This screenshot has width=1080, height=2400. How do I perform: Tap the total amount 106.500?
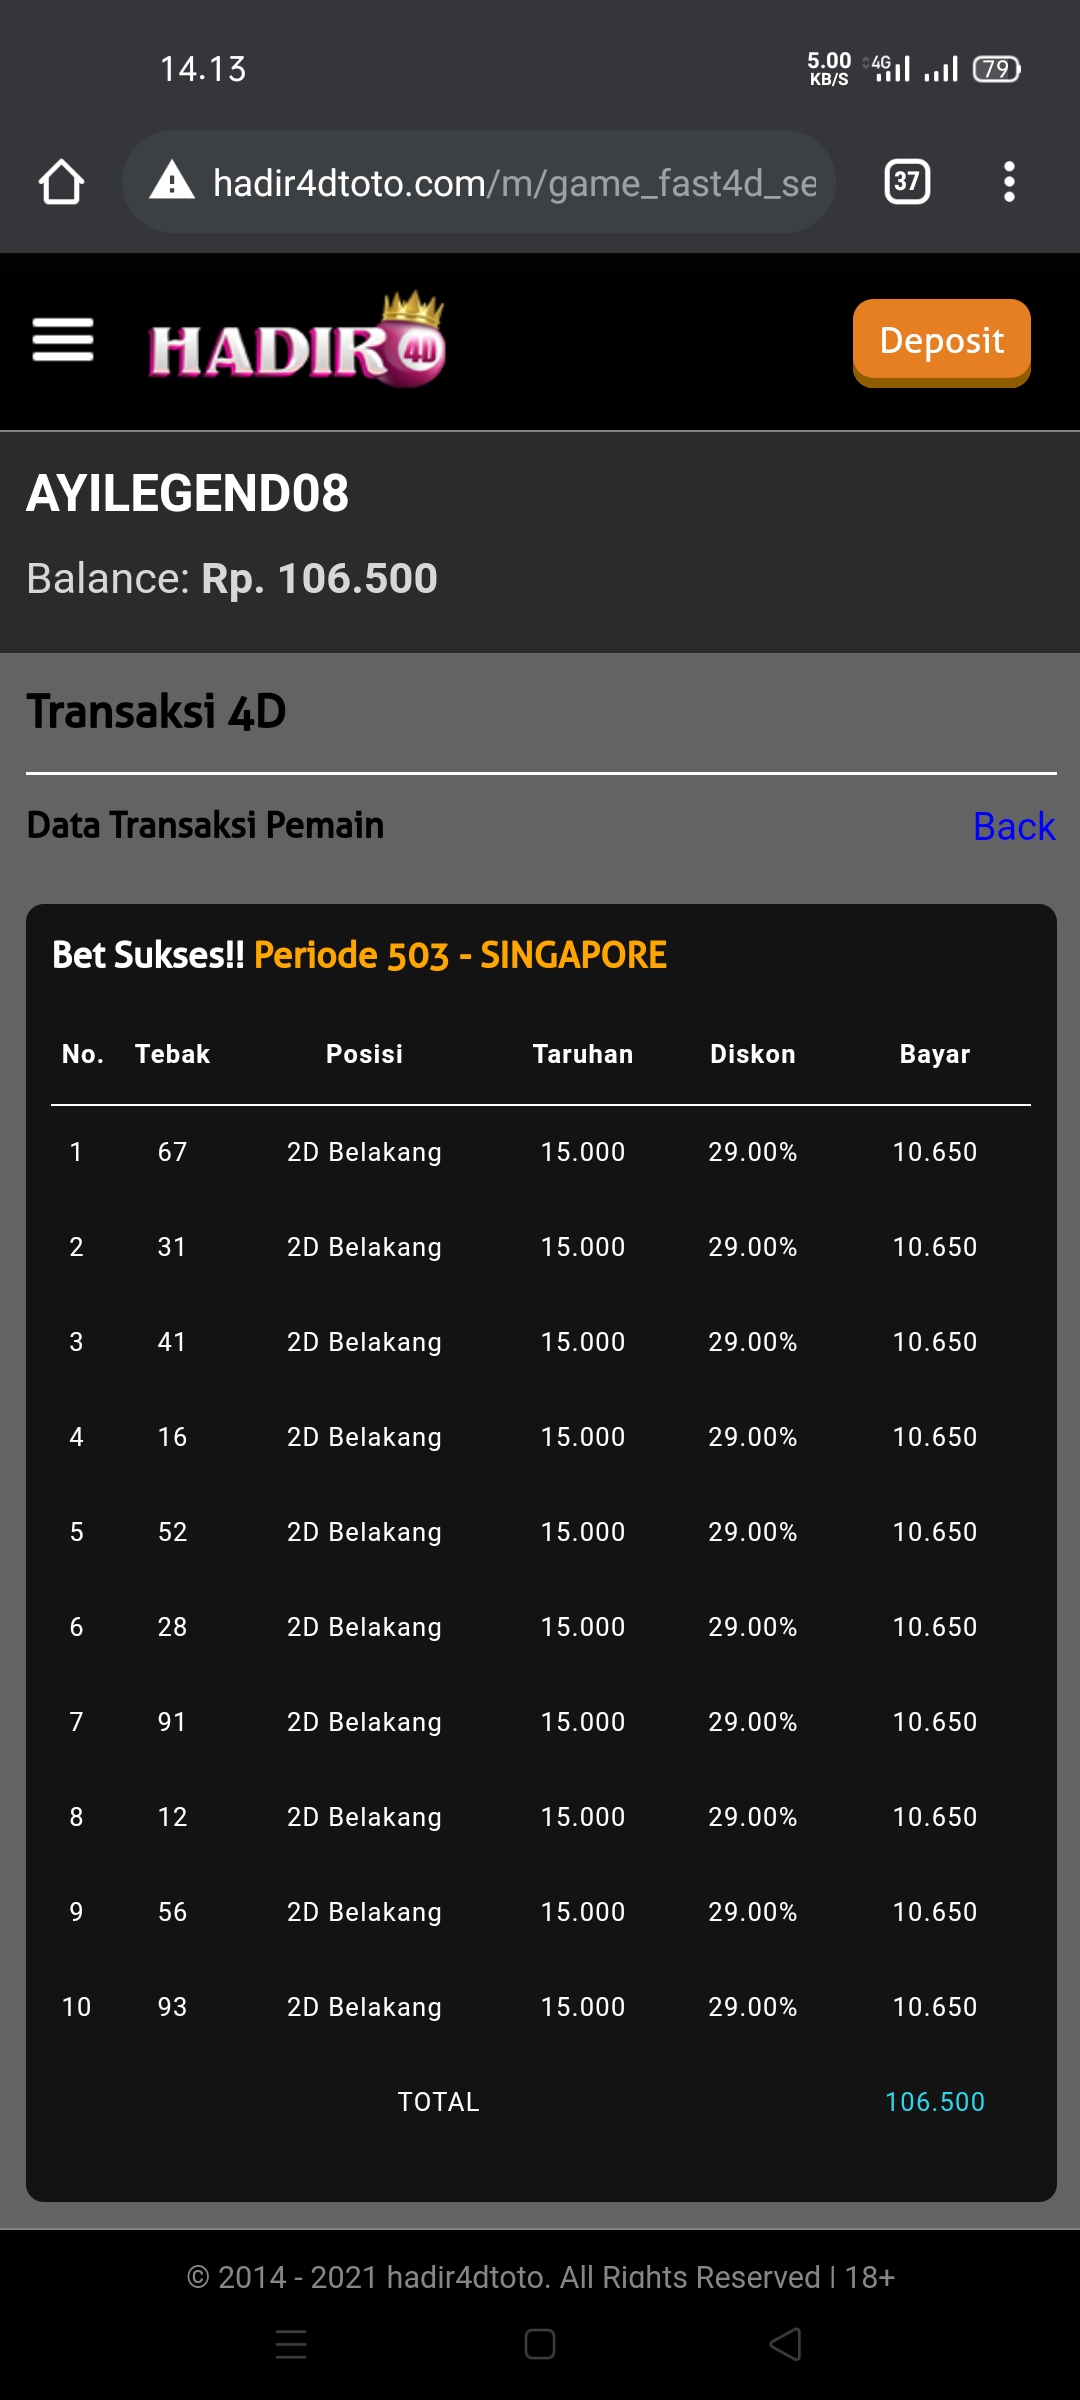tap(934, 2102)
